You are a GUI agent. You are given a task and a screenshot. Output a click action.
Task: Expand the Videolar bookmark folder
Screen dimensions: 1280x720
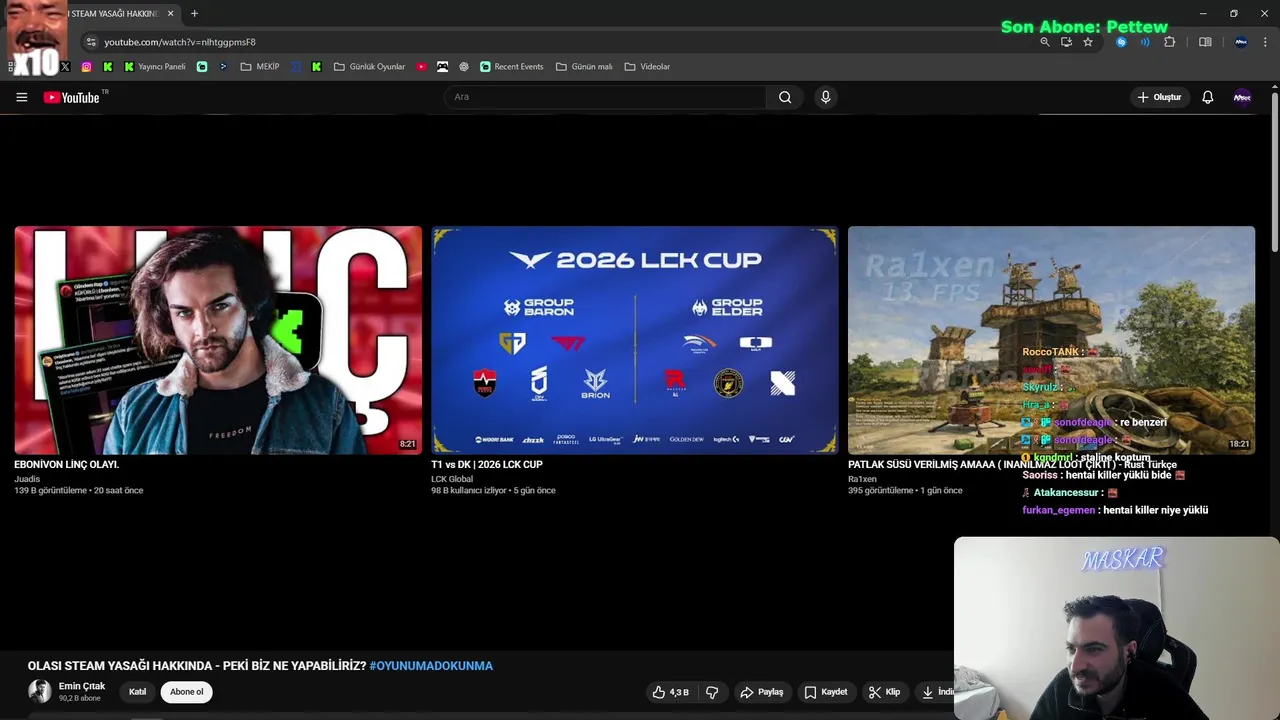coord(647,67)
